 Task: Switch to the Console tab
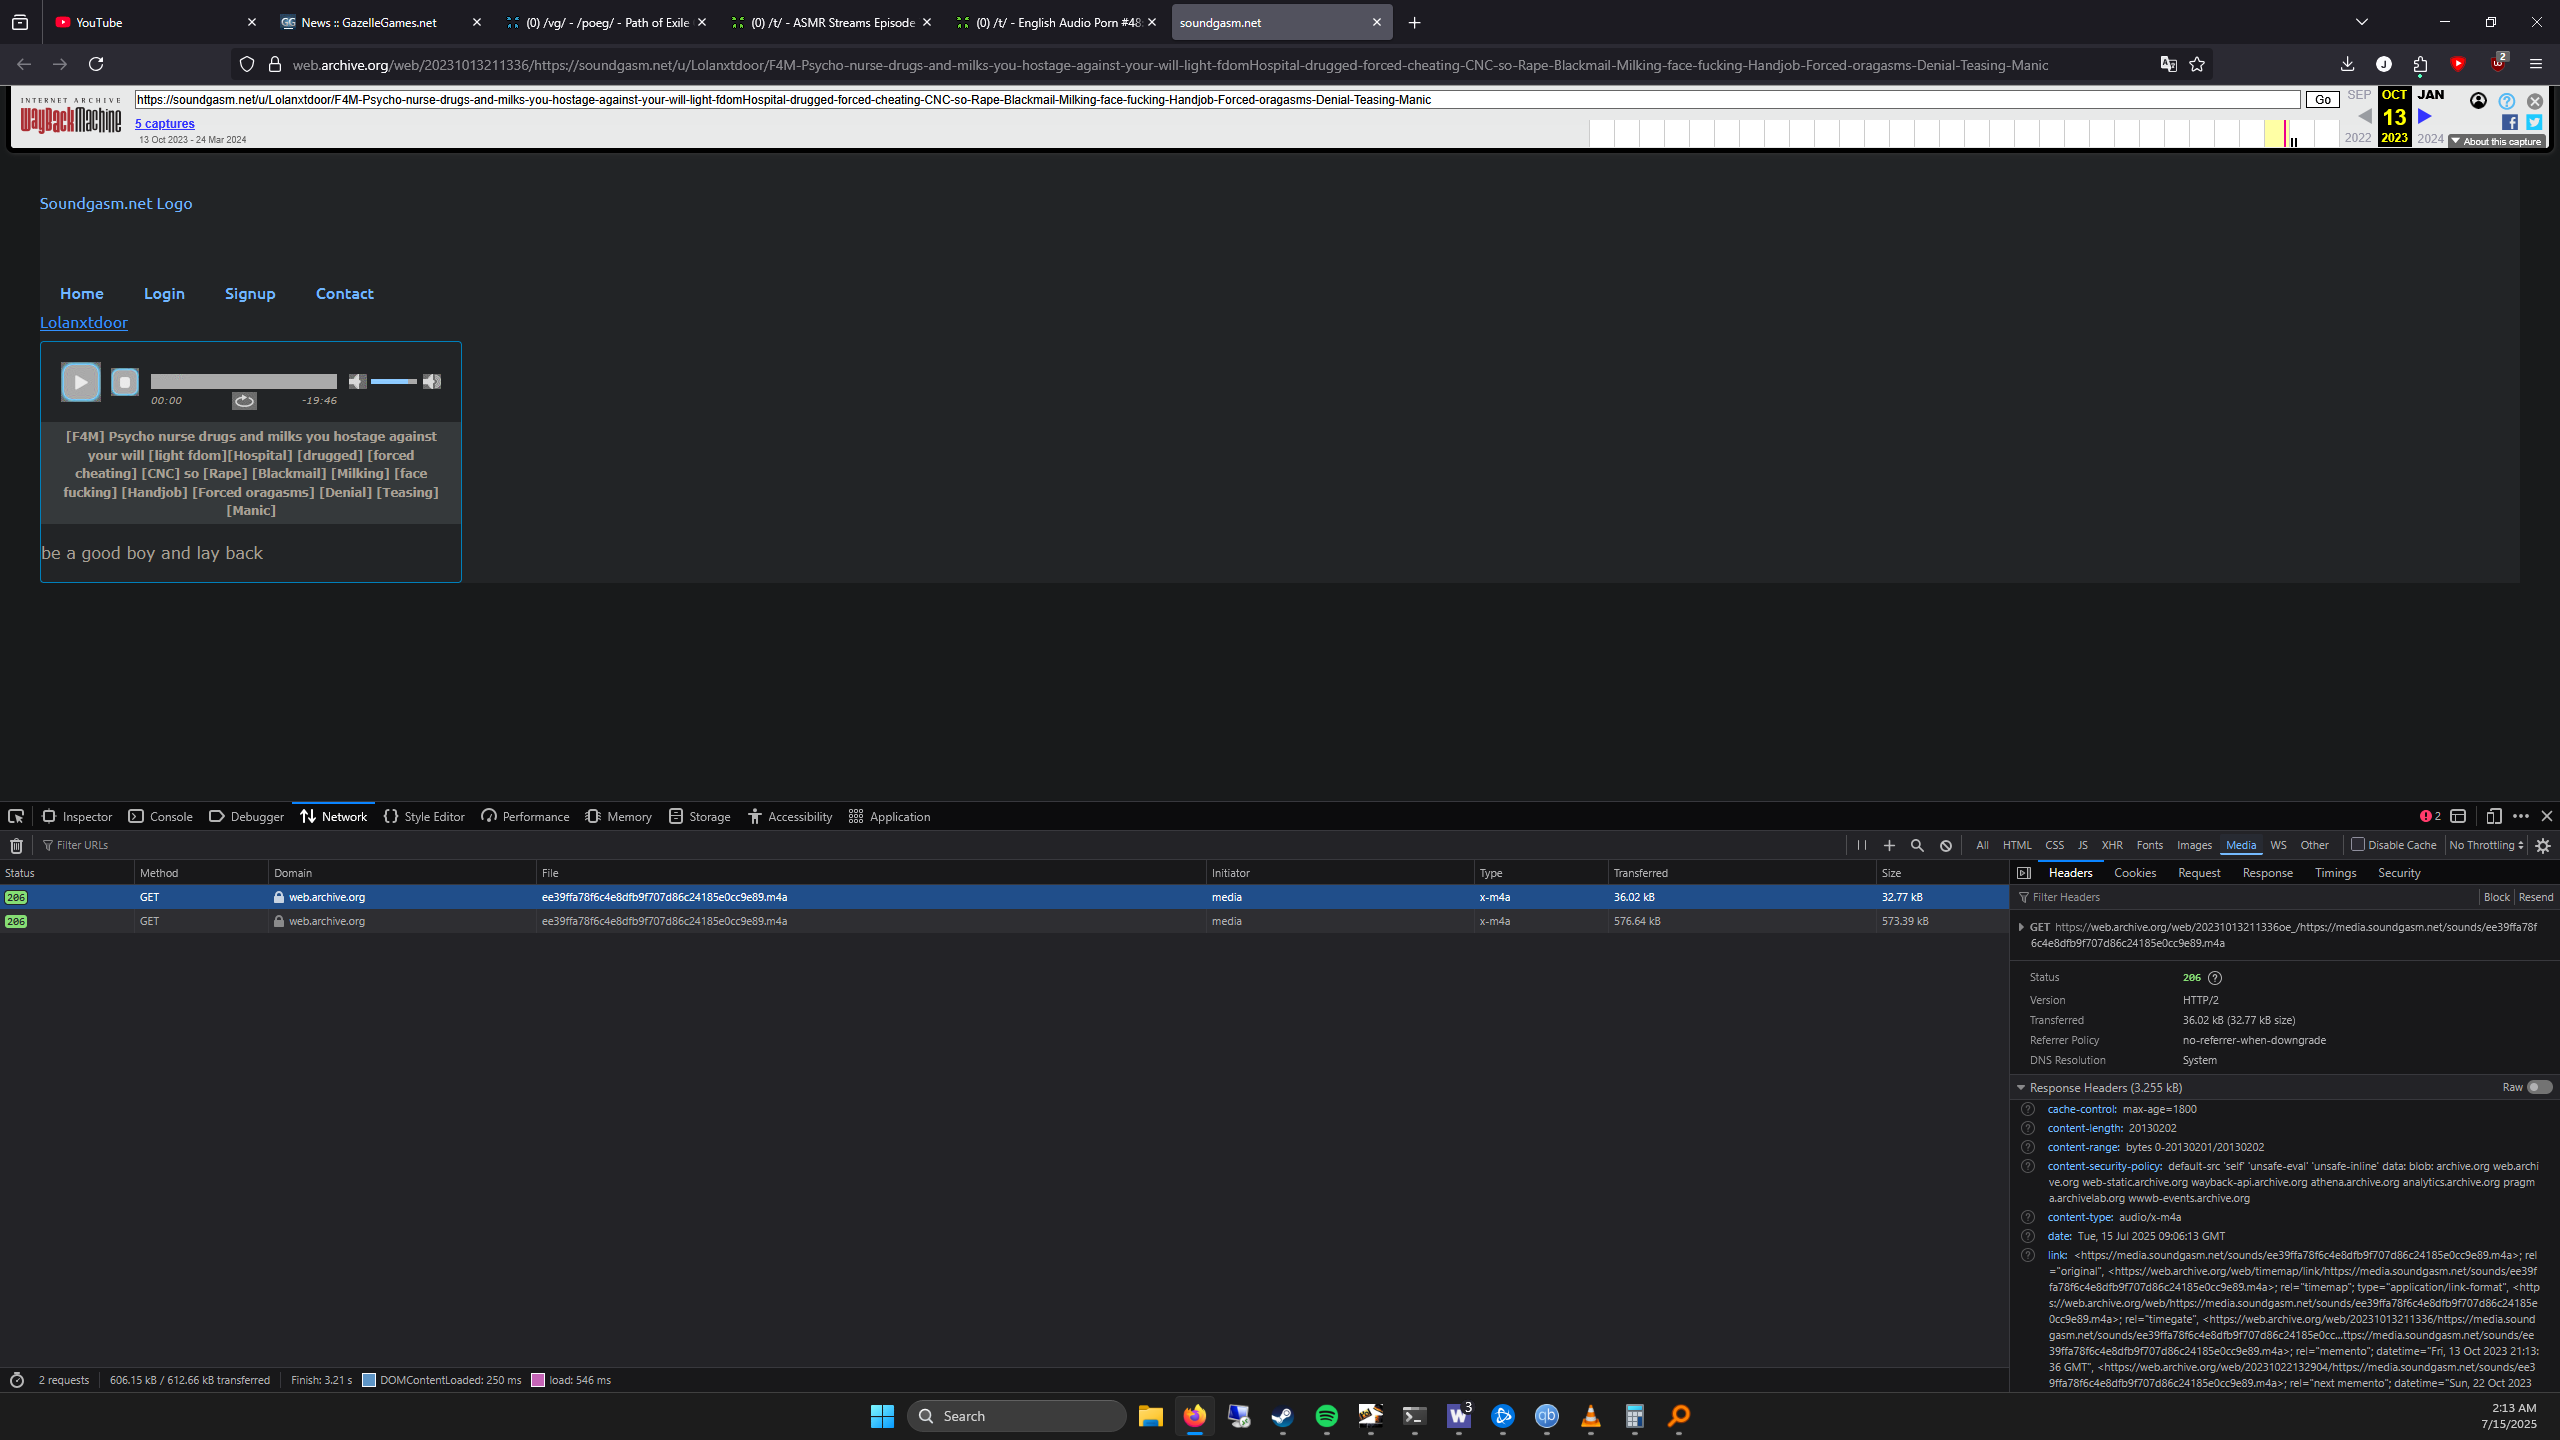click(160, 816)
